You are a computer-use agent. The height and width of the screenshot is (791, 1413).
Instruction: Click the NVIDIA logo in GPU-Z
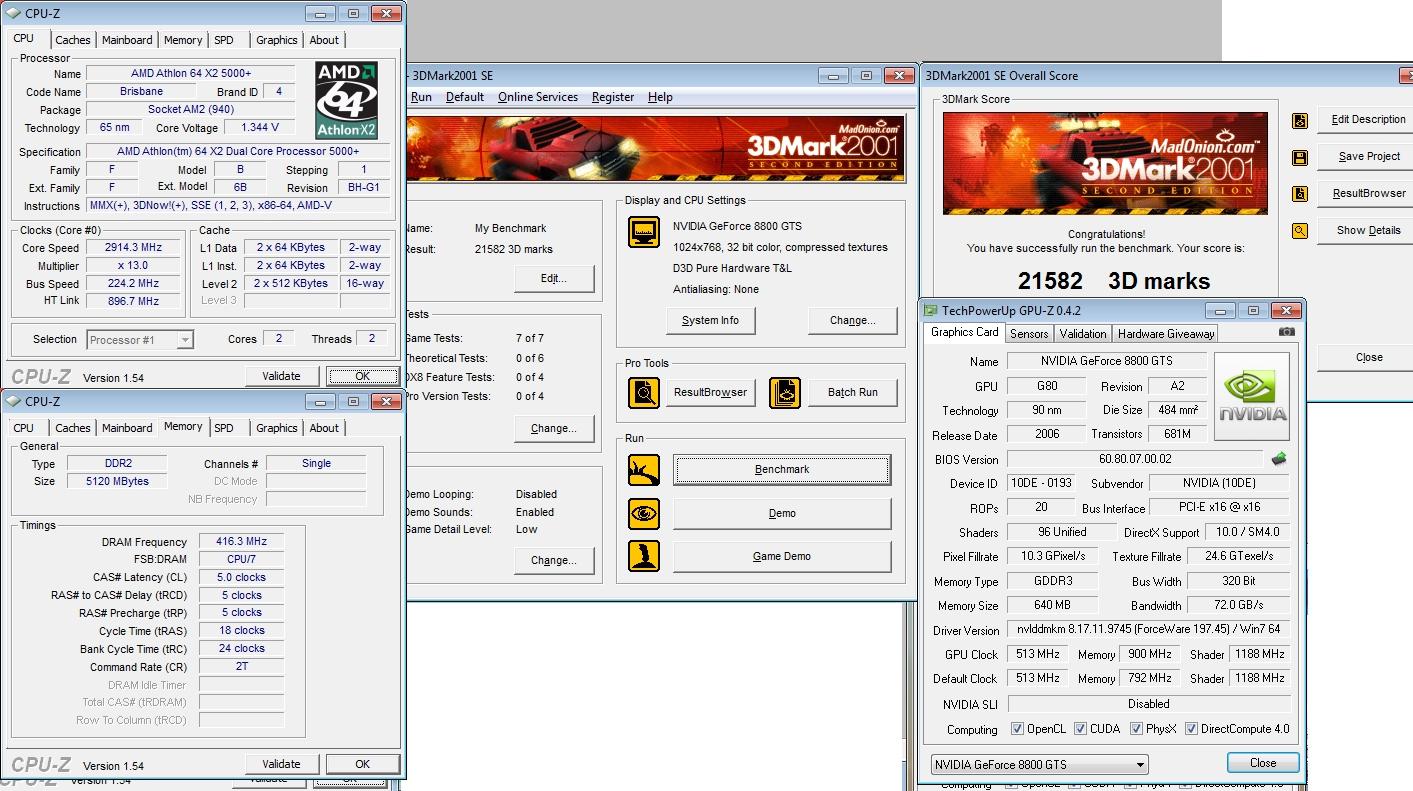[1250, 397]
